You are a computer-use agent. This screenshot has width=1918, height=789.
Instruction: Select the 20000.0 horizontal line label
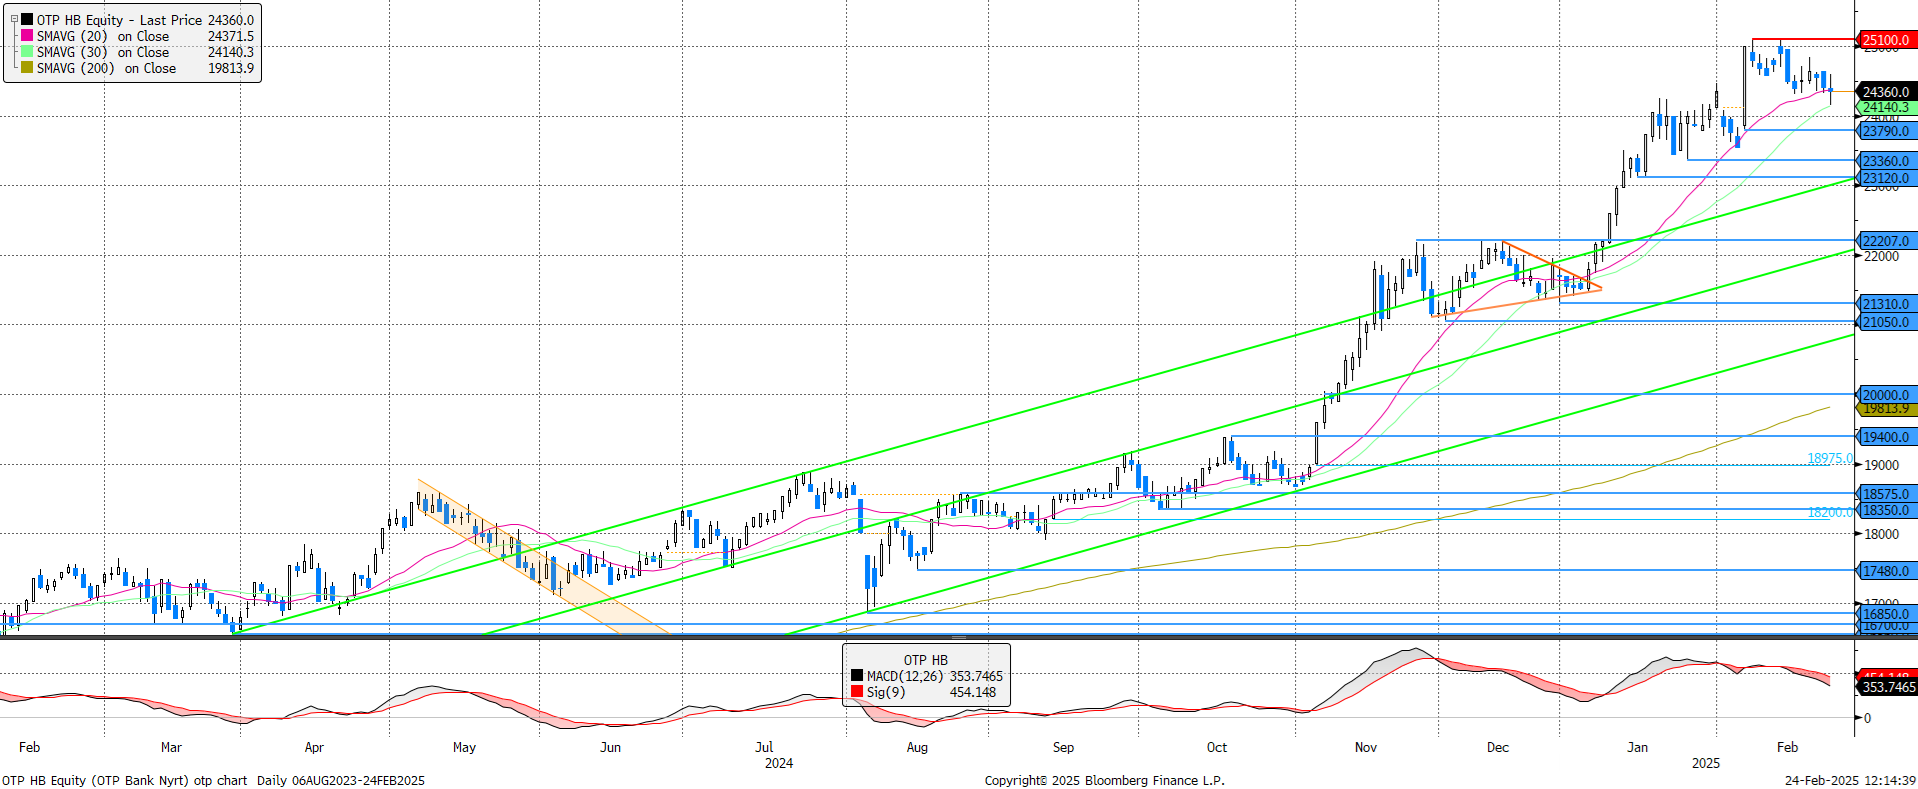1886,395
